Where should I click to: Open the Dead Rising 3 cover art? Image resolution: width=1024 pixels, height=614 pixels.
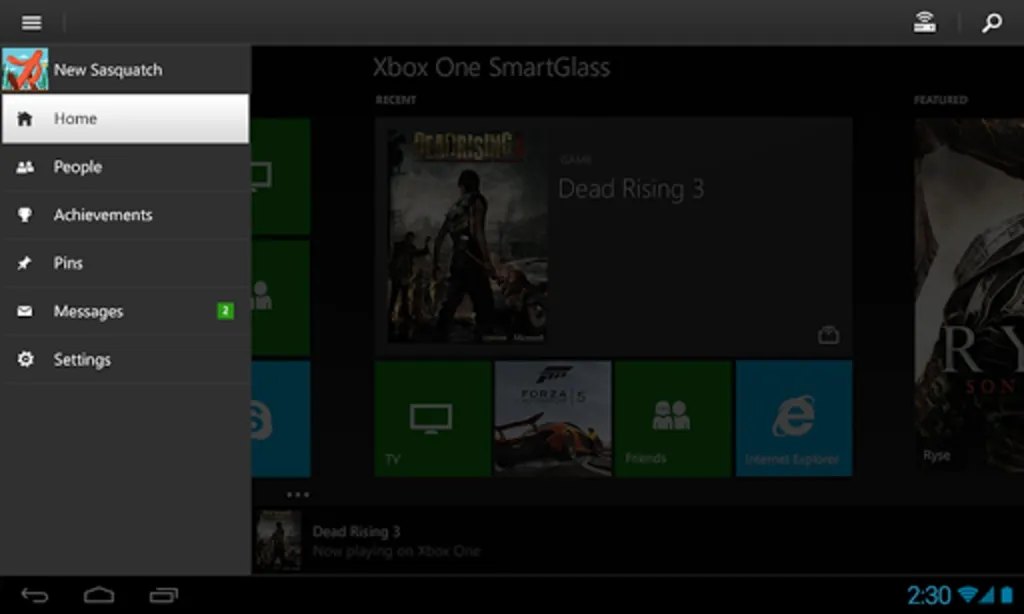click(x=467, y=236)
